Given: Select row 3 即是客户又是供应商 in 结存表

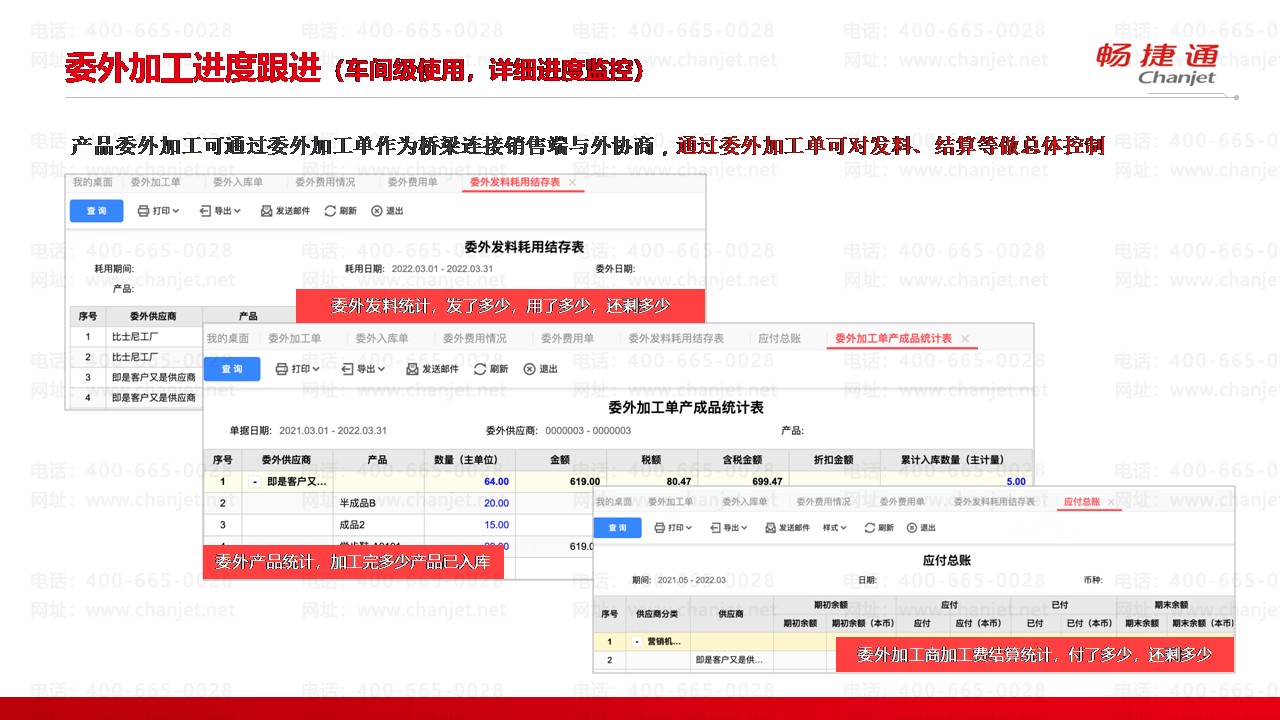Looking at the screenshot, I should click(x=154, y=377).
